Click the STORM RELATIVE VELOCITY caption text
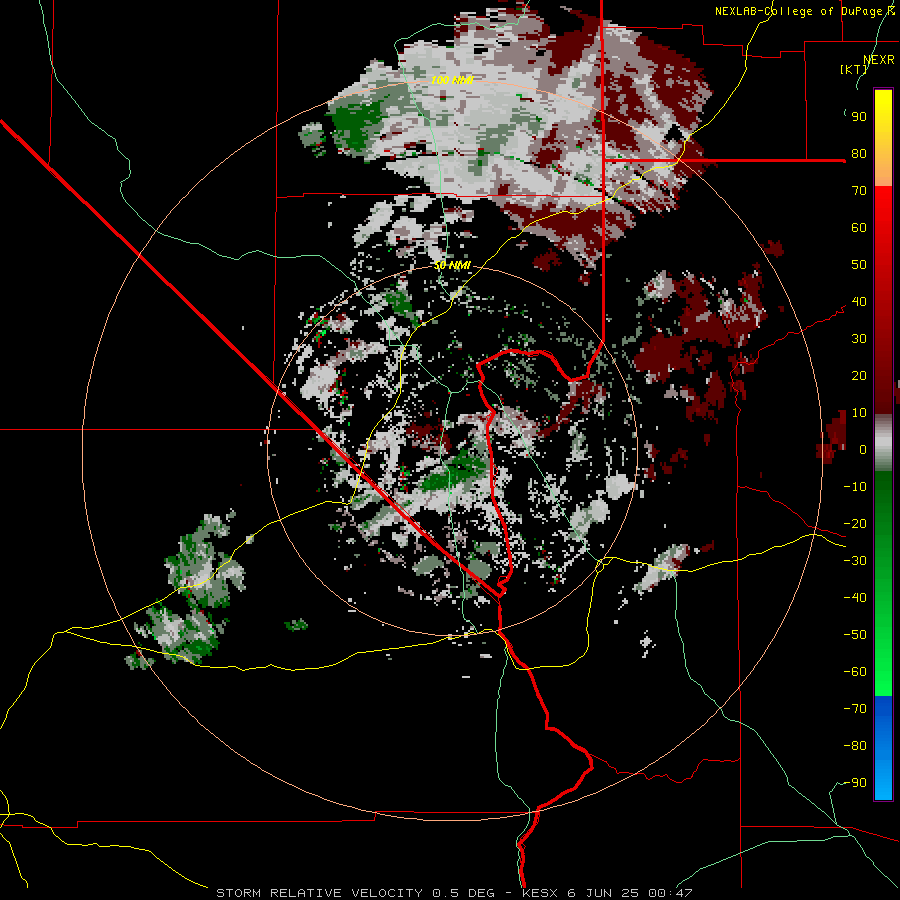Viewport: 900px width, 900px height. (x=320, y=893)
